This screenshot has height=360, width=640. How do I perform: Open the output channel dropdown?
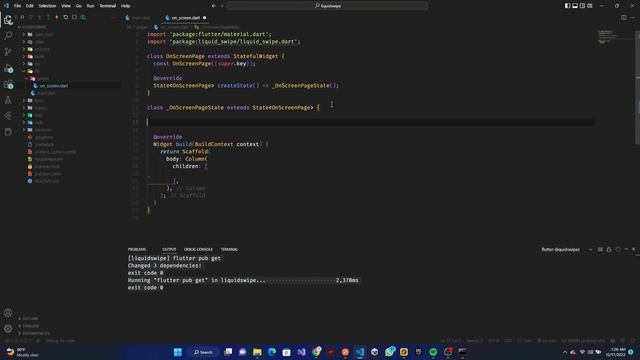click(566, 249)
